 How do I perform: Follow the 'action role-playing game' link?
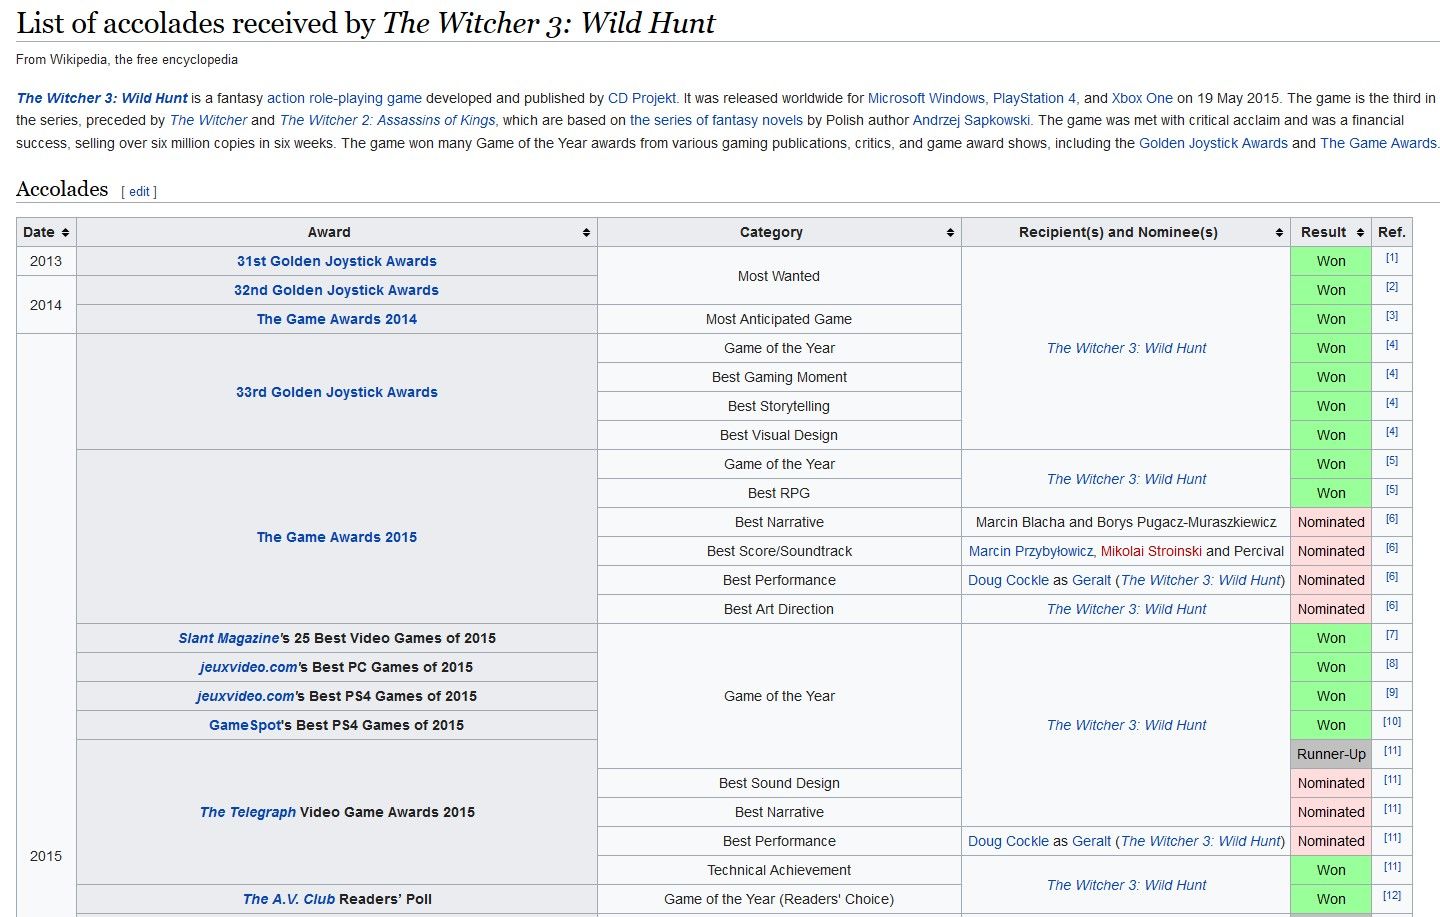[344, 98]
